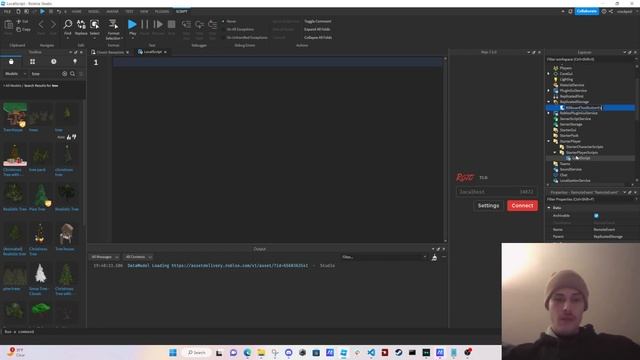Switch to the HOME ribbon tab

point(76,11)
